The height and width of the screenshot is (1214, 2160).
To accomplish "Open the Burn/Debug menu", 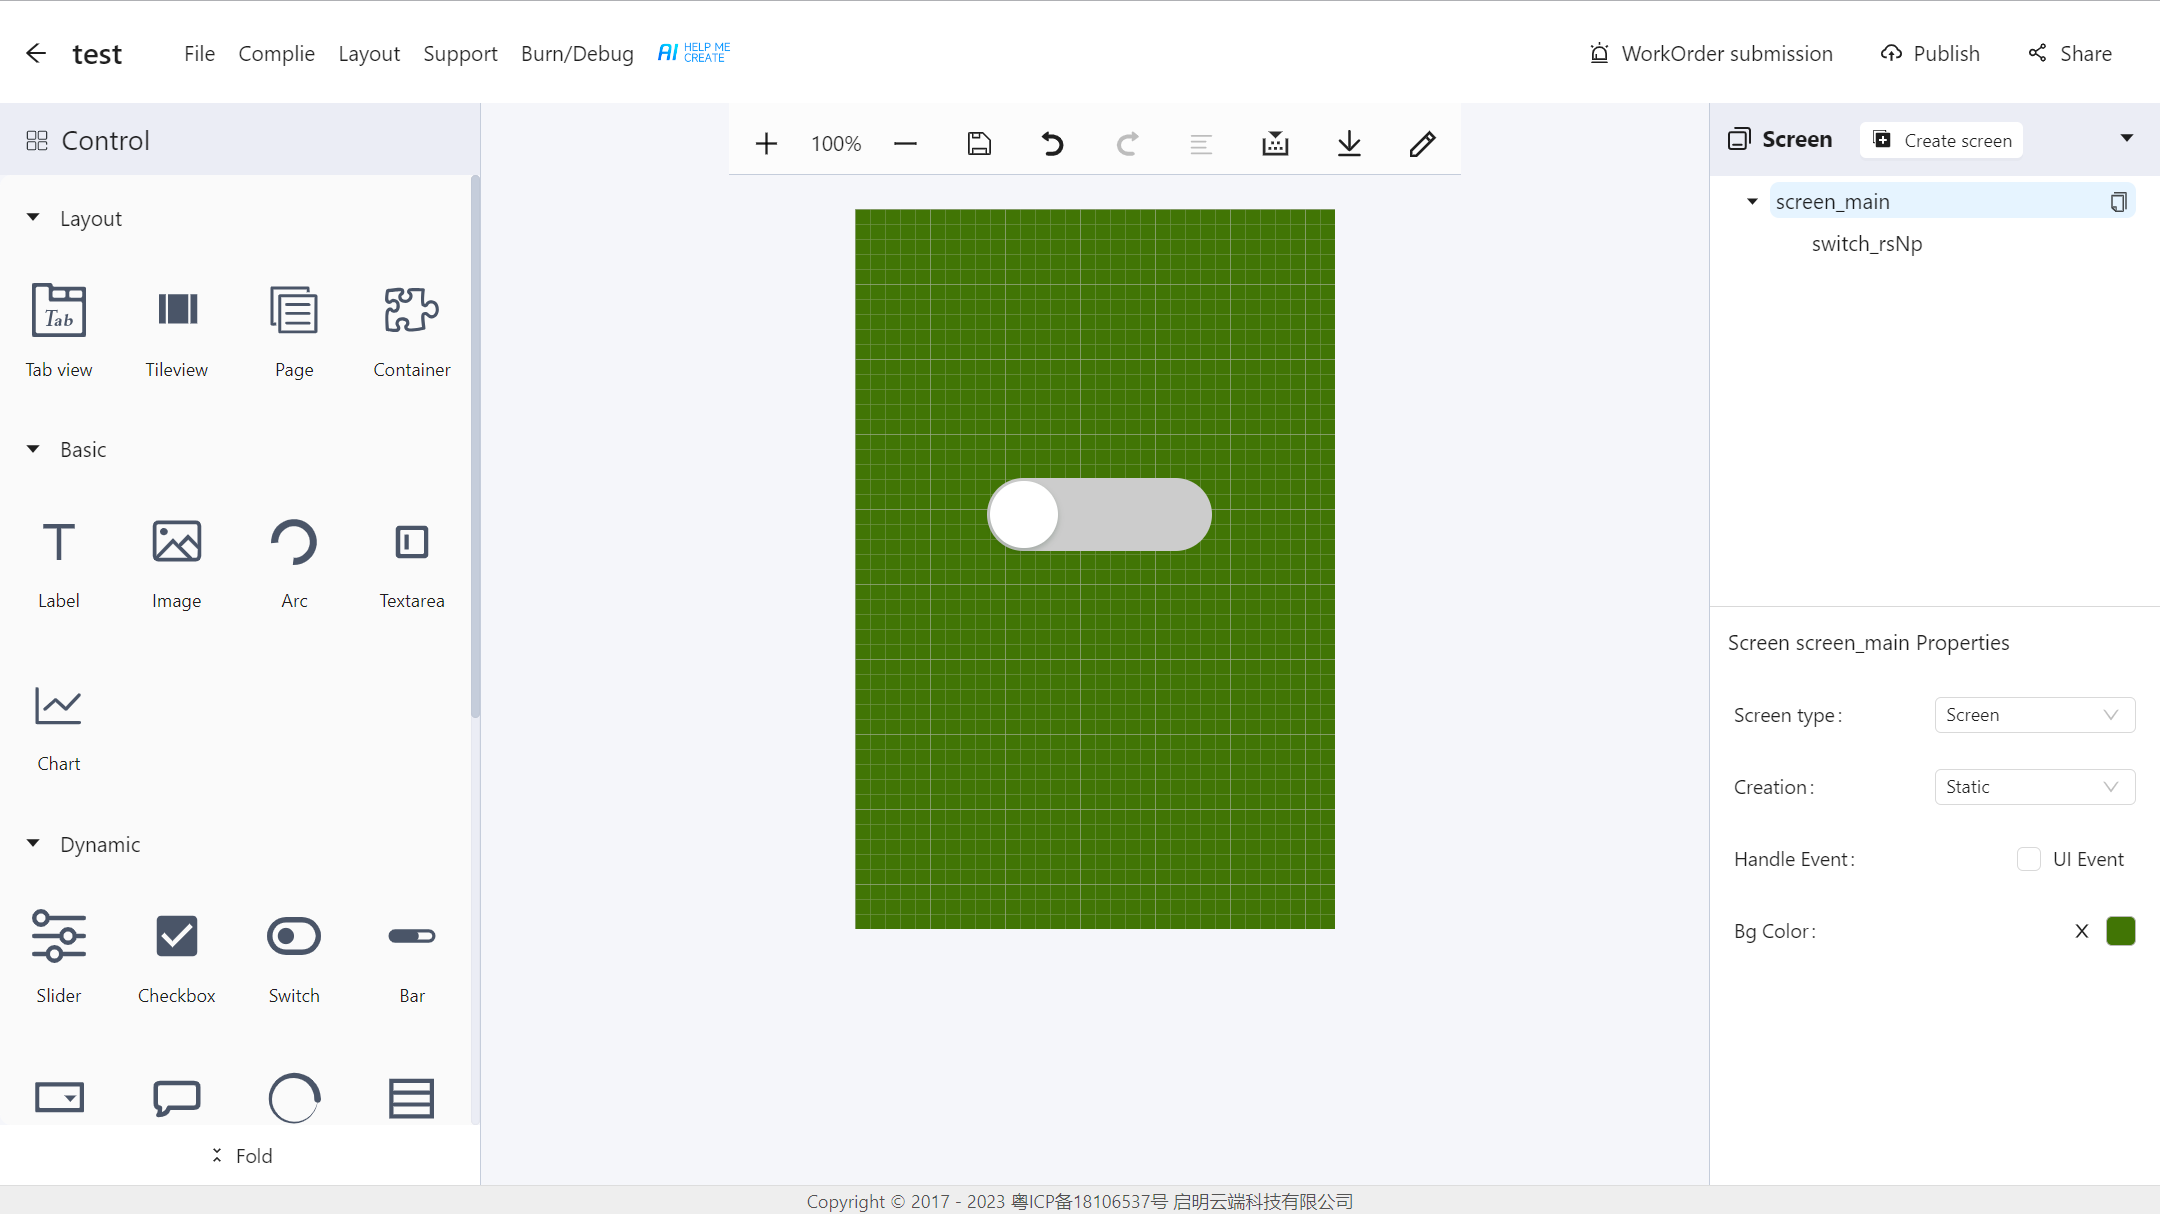I will (577, 53).
